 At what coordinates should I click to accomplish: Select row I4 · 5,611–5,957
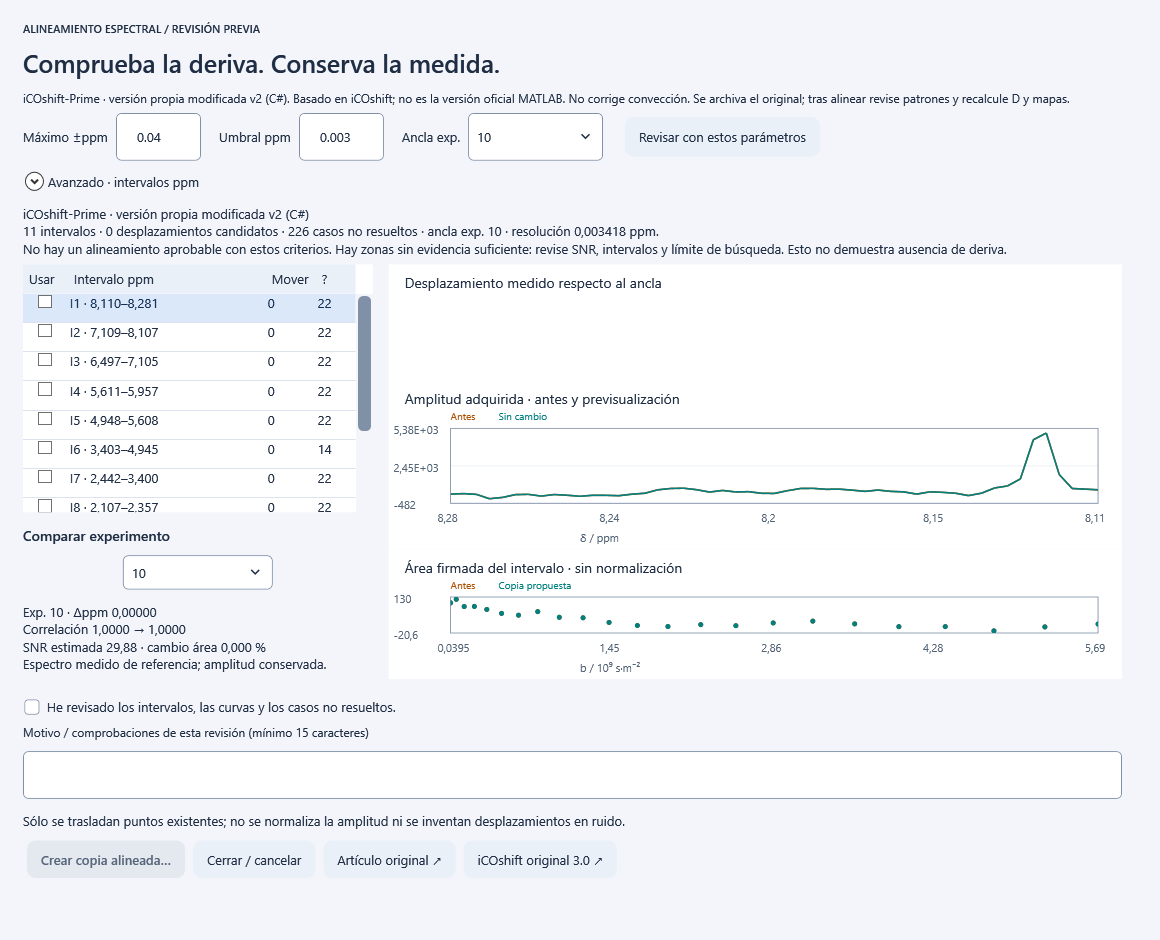(x=189, y=395)
